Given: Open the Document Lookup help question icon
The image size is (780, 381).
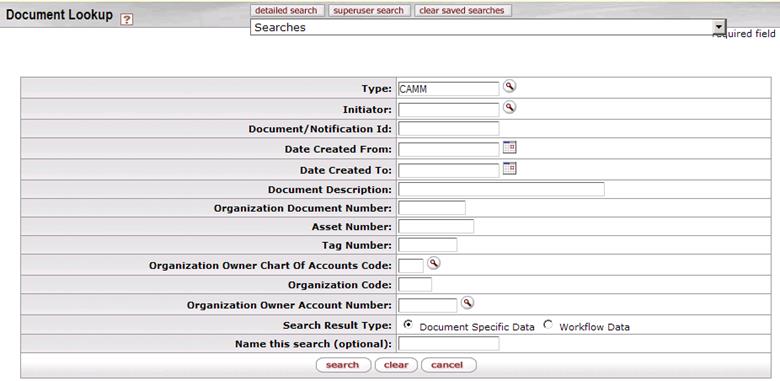Looking at the screenshot, I should click(127, 19).
